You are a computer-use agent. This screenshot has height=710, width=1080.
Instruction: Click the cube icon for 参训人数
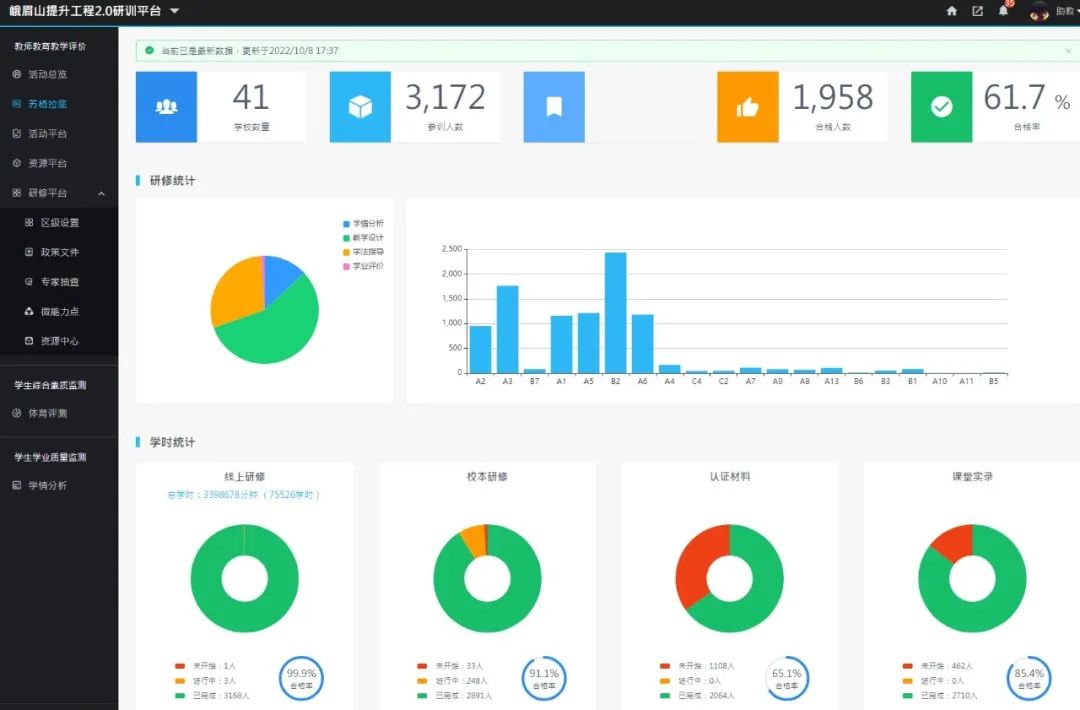tap(360, 107)
